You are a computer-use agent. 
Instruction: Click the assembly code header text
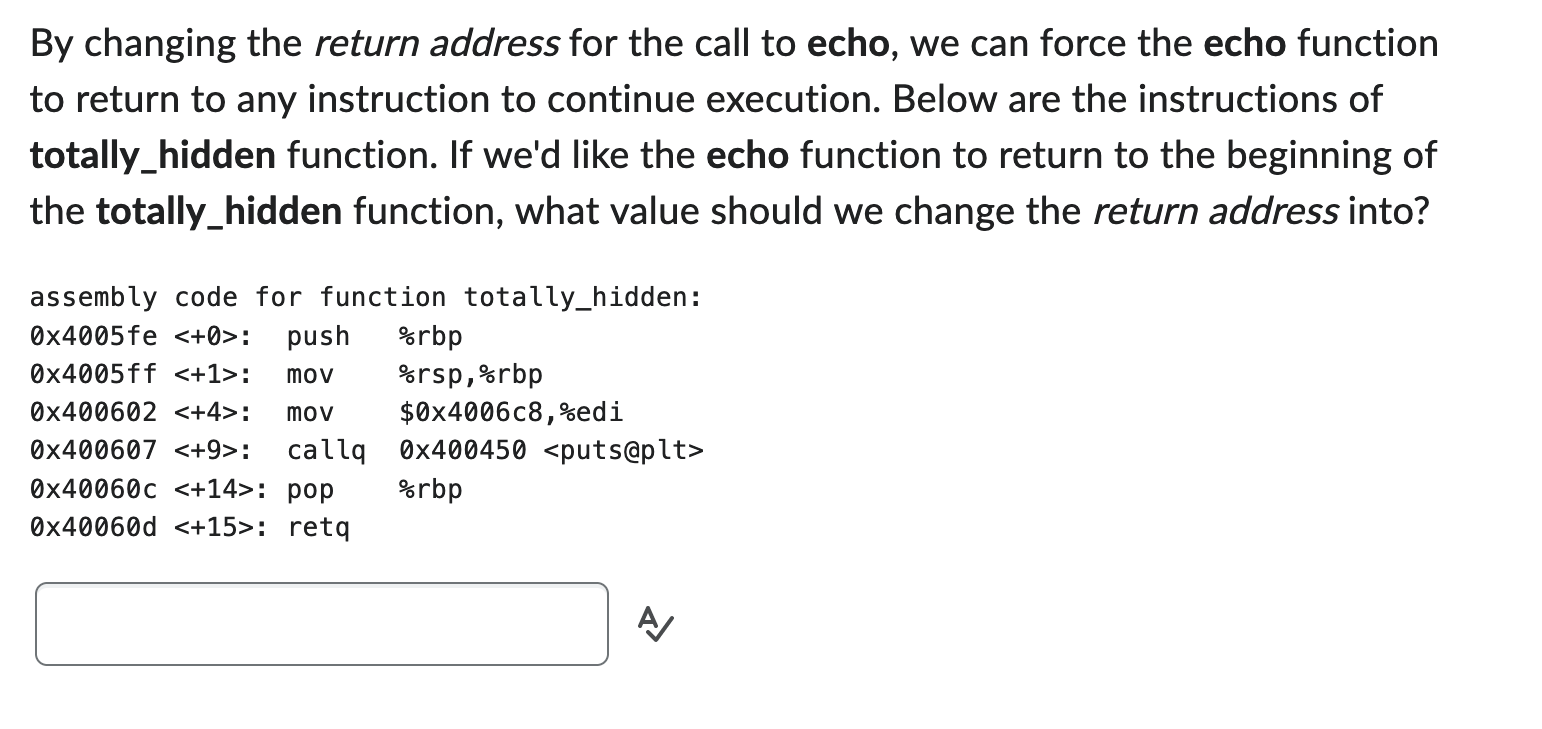coord(365,297)
